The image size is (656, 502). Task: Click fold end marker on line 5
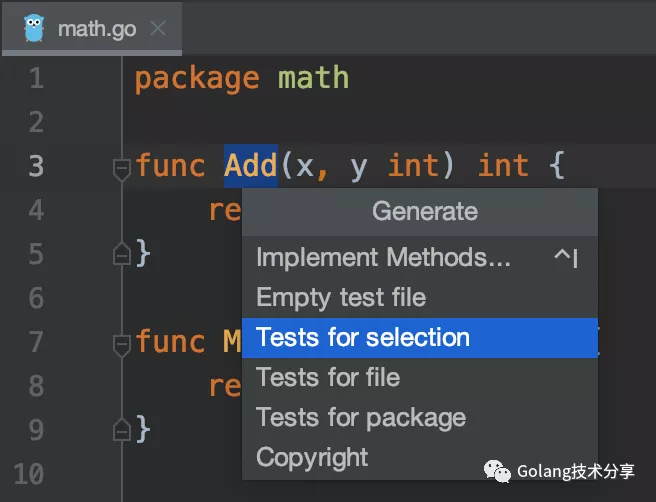(122, 254)
